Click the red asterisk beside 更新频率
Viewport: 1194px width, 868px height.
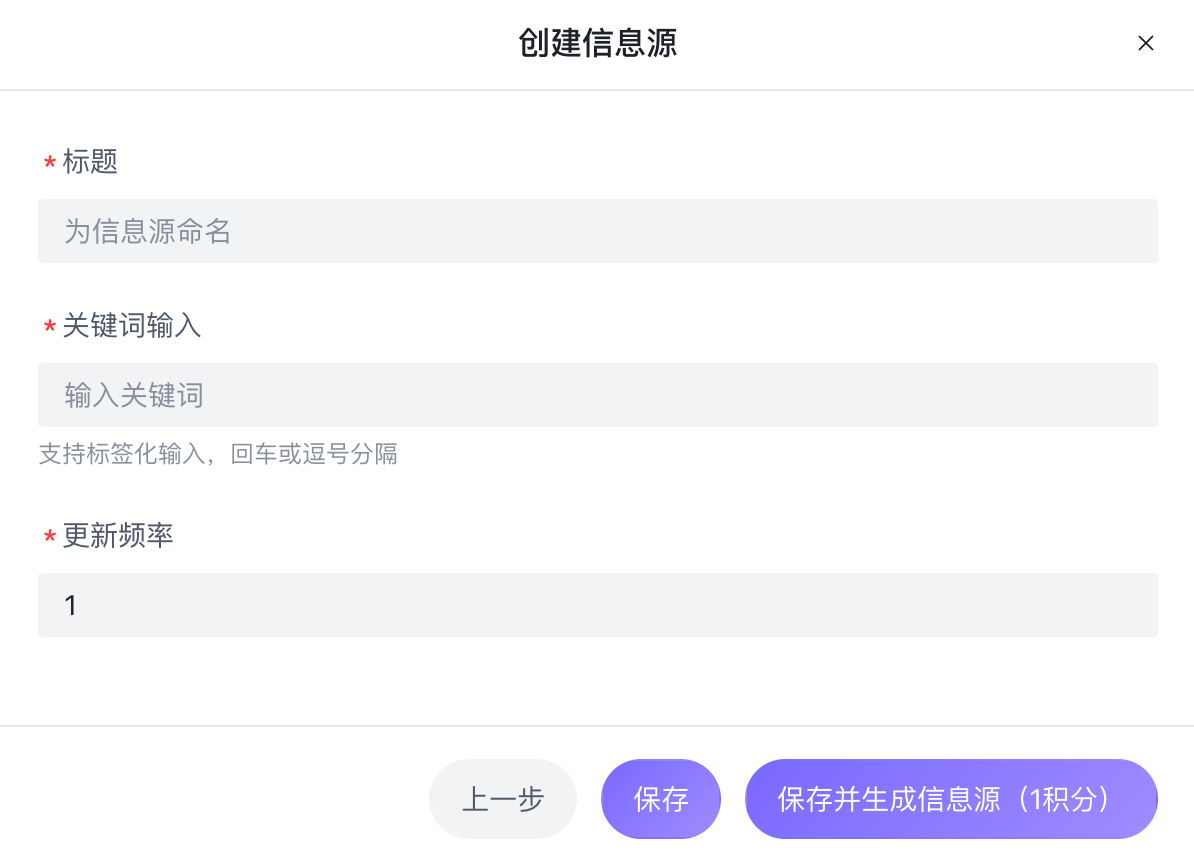[49, 537]
